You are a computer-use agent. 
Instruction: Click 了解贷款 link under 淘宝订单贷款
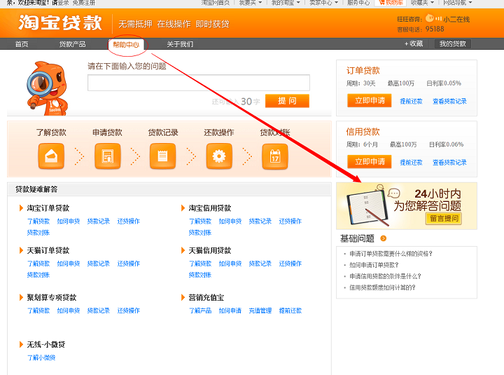pyautogui.click(x=38, y=221)
